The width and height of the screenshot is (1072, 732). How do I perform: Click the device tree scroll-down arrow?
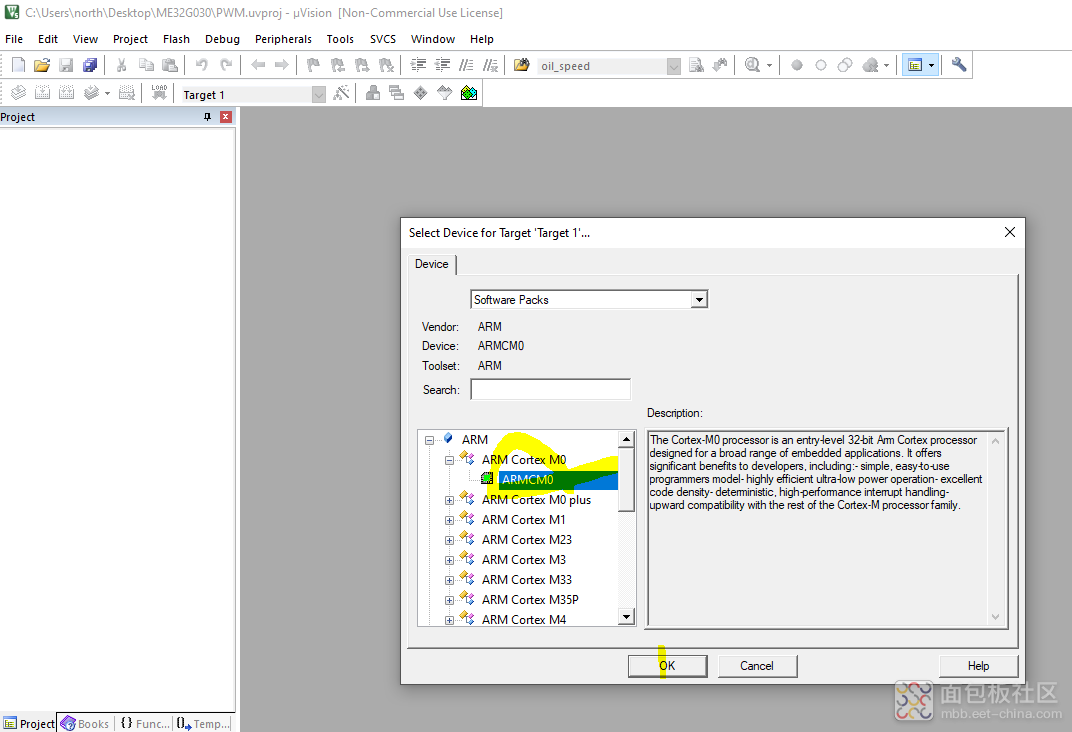click(626, 616)
